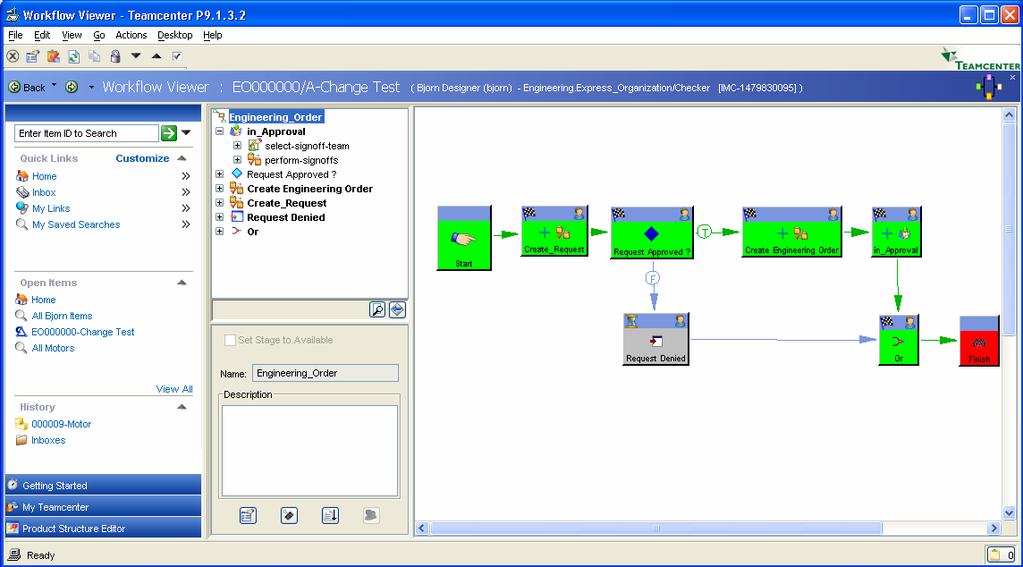Screen dimensions: 1023x567
Task: Expand the Request Approved ? tree node
Action: click(x=220, y=174)
